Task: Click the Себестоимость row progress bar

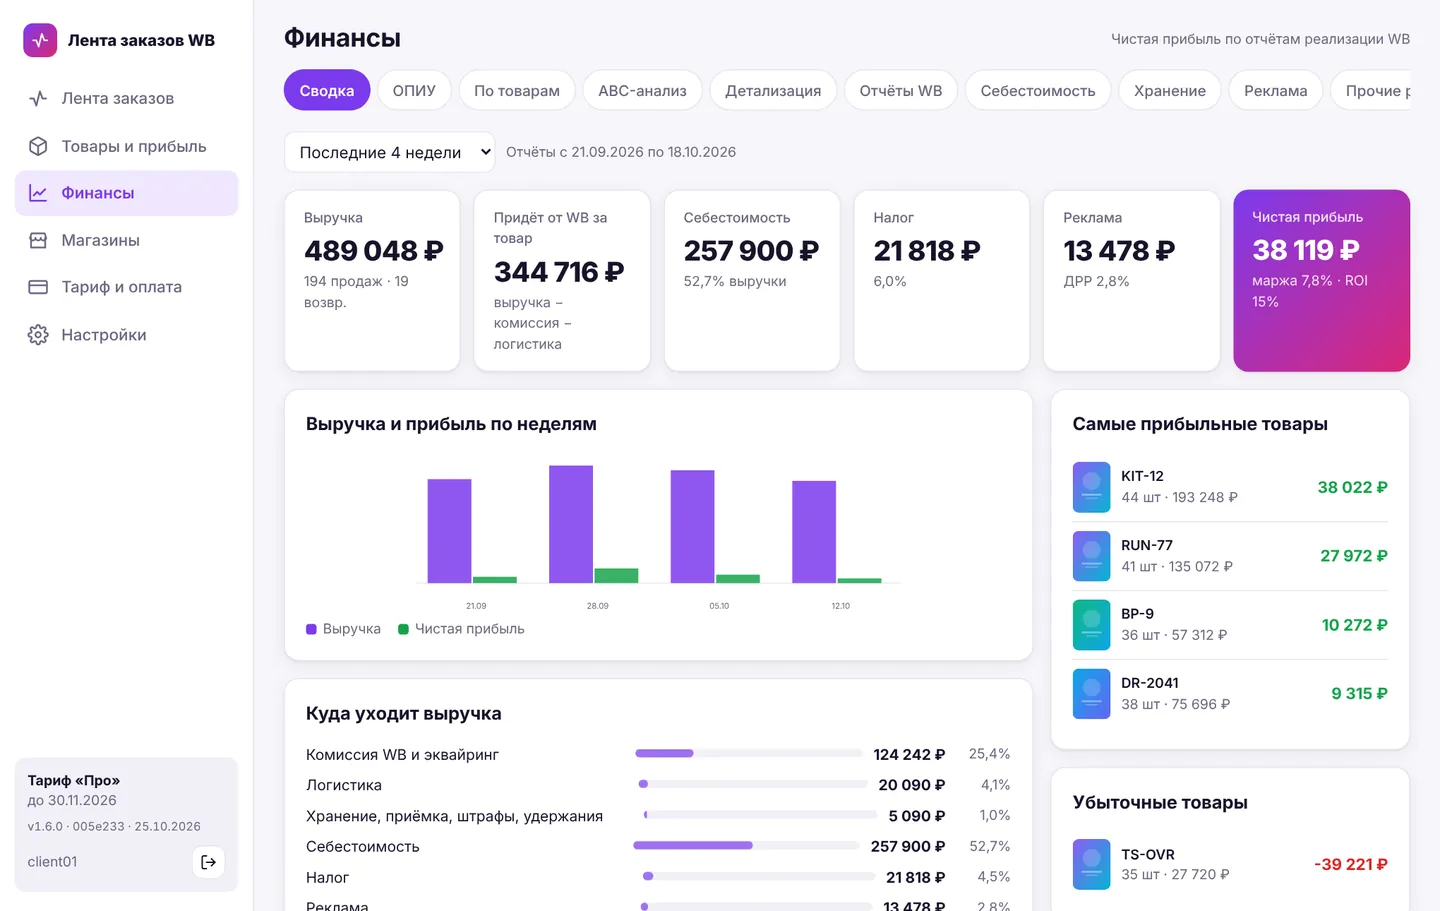Action: (x=746, y=846)
